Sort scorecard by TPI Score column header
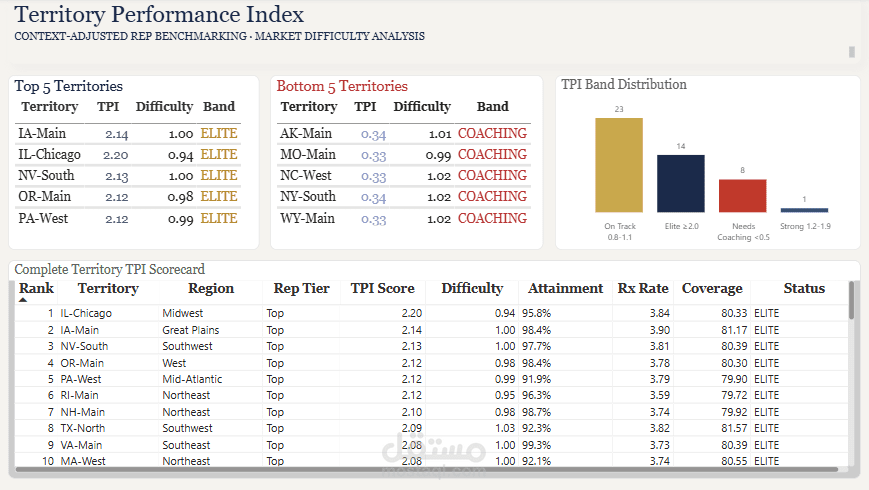 point(382,288)
